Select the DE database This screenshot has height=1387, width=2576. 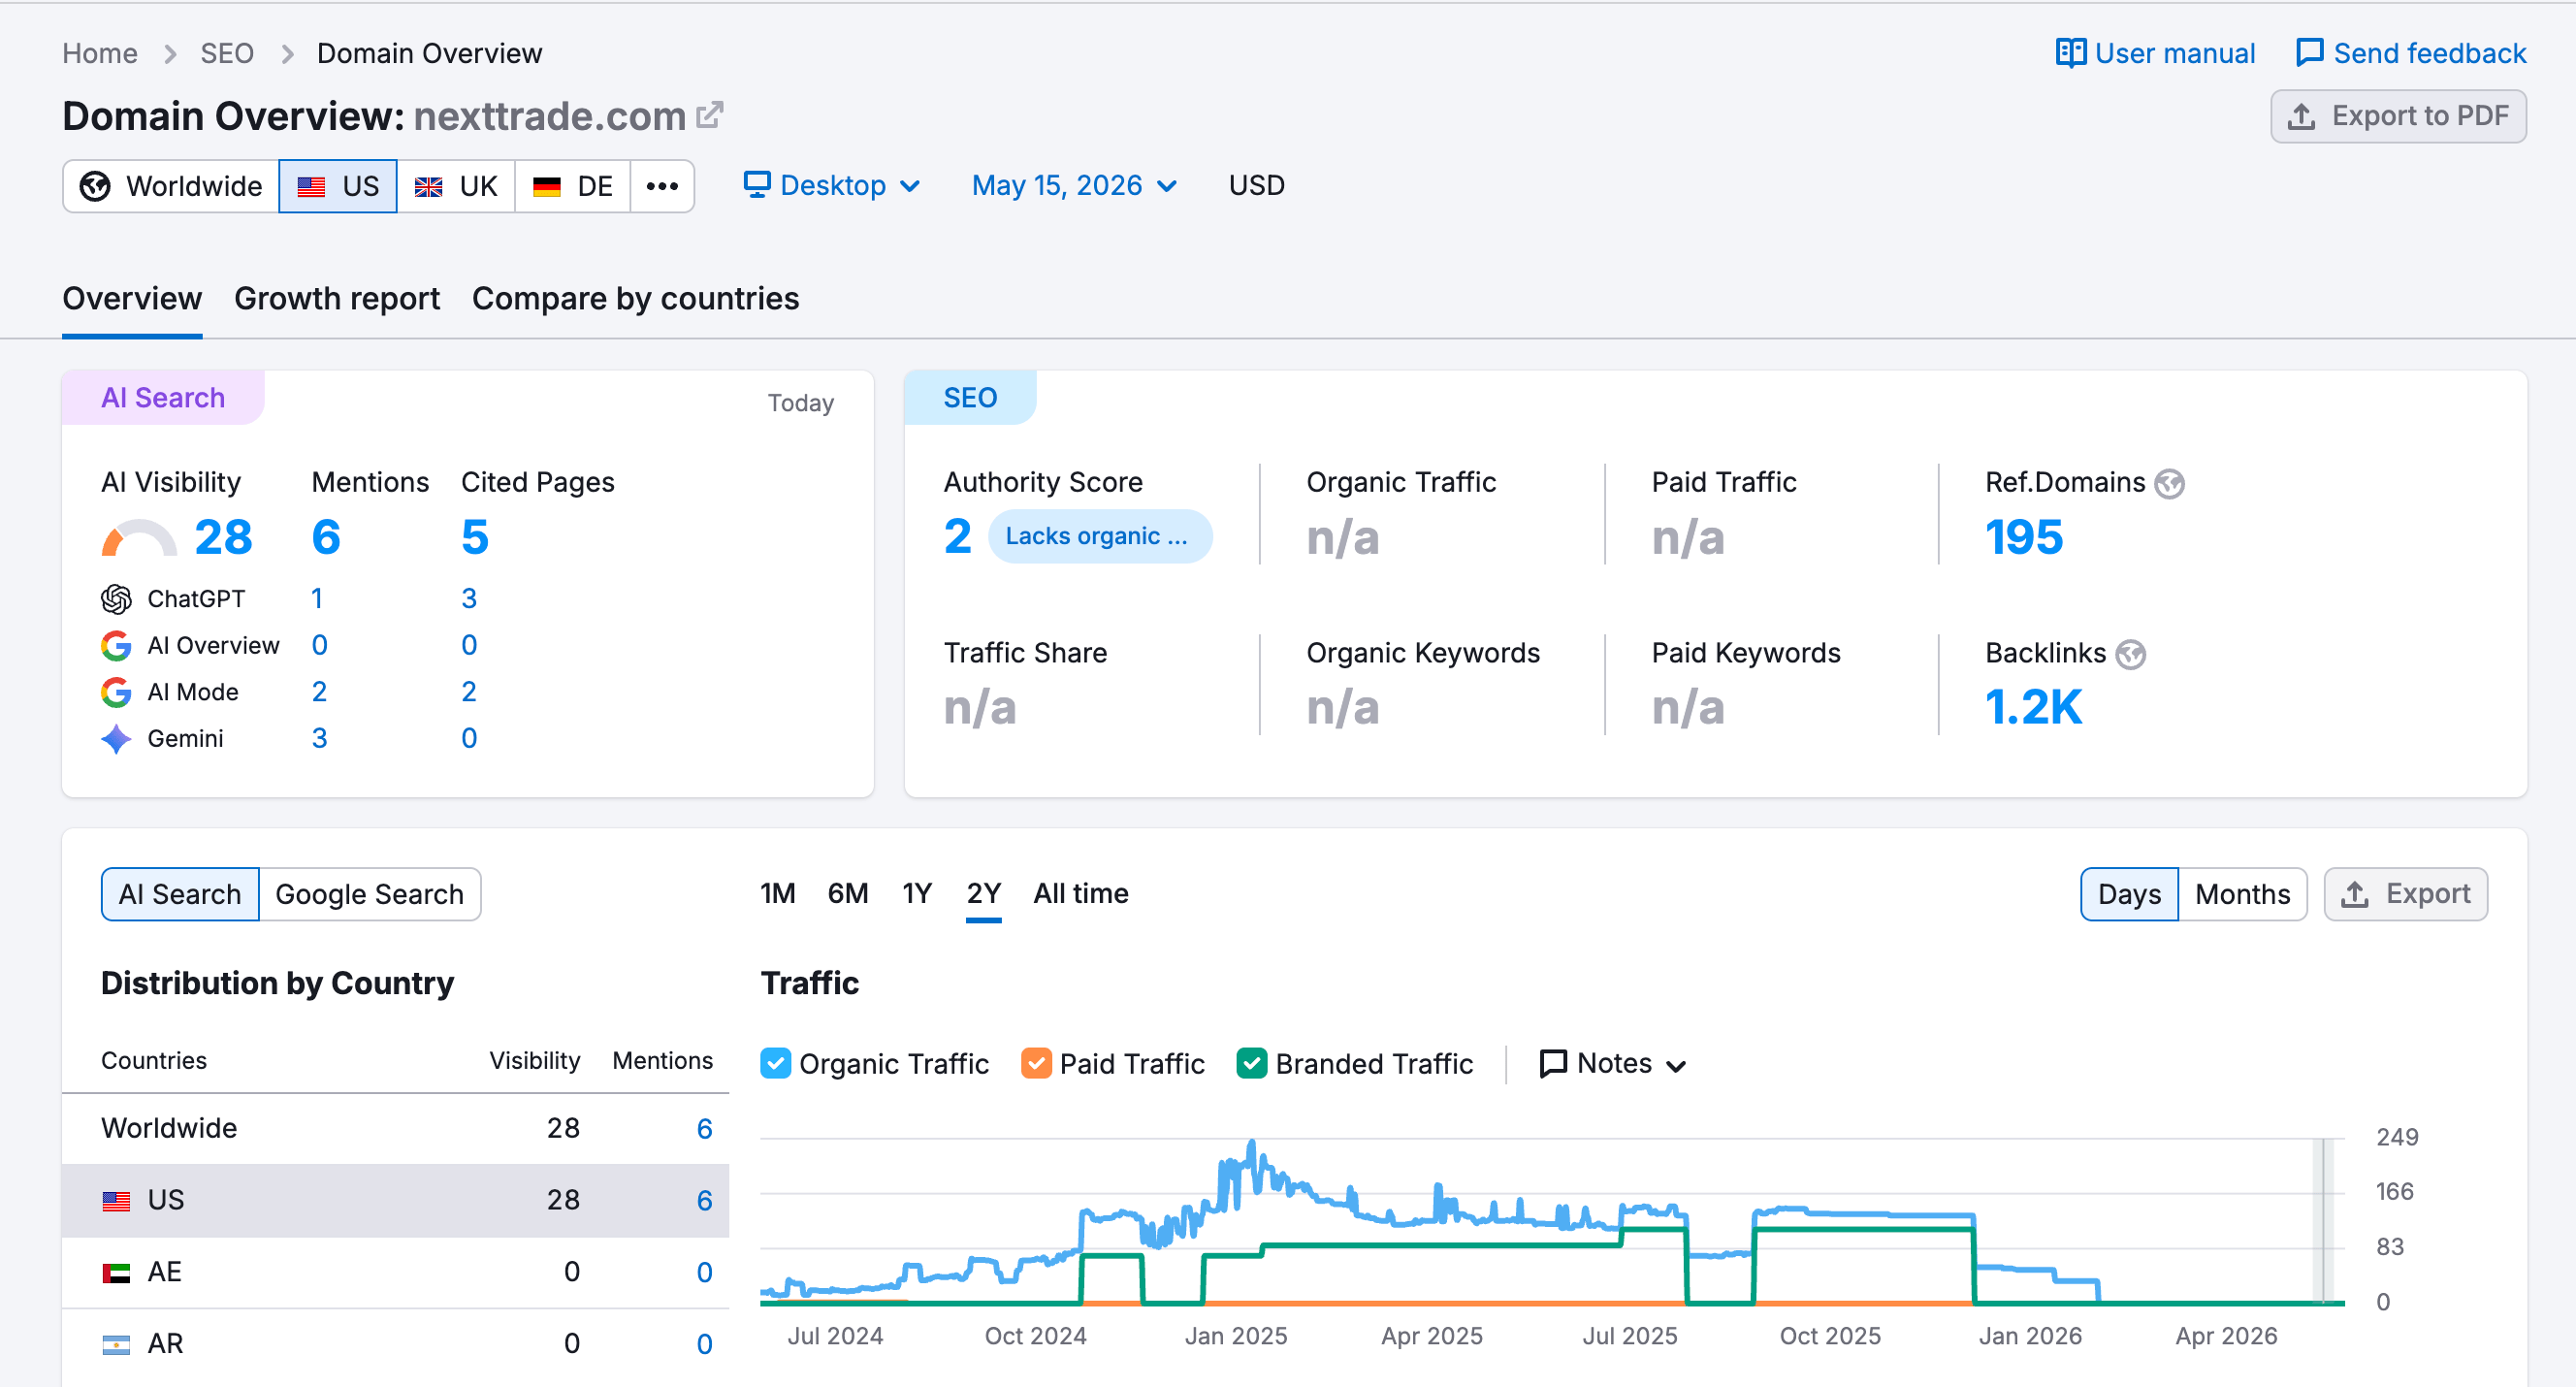tap(573, 186)
